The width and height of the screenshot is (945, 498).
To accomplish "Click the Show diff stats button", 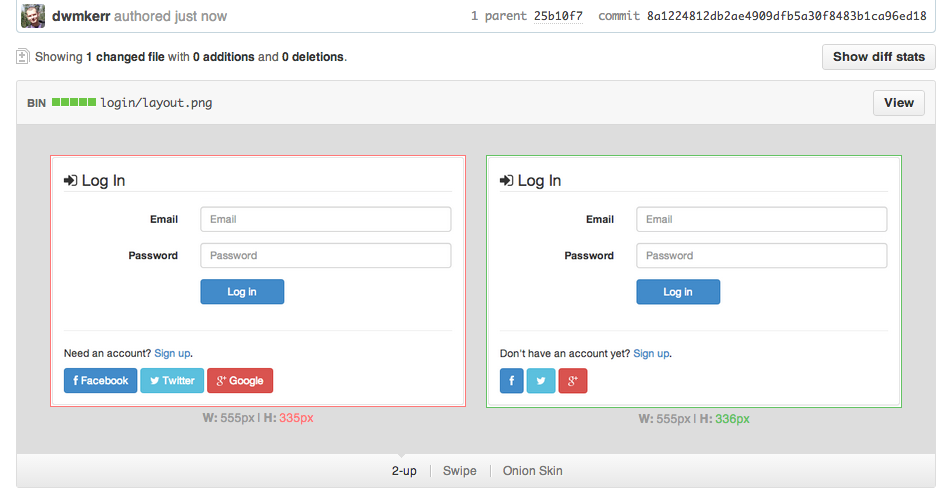I will pyautogui.click(x=879, y=57).
